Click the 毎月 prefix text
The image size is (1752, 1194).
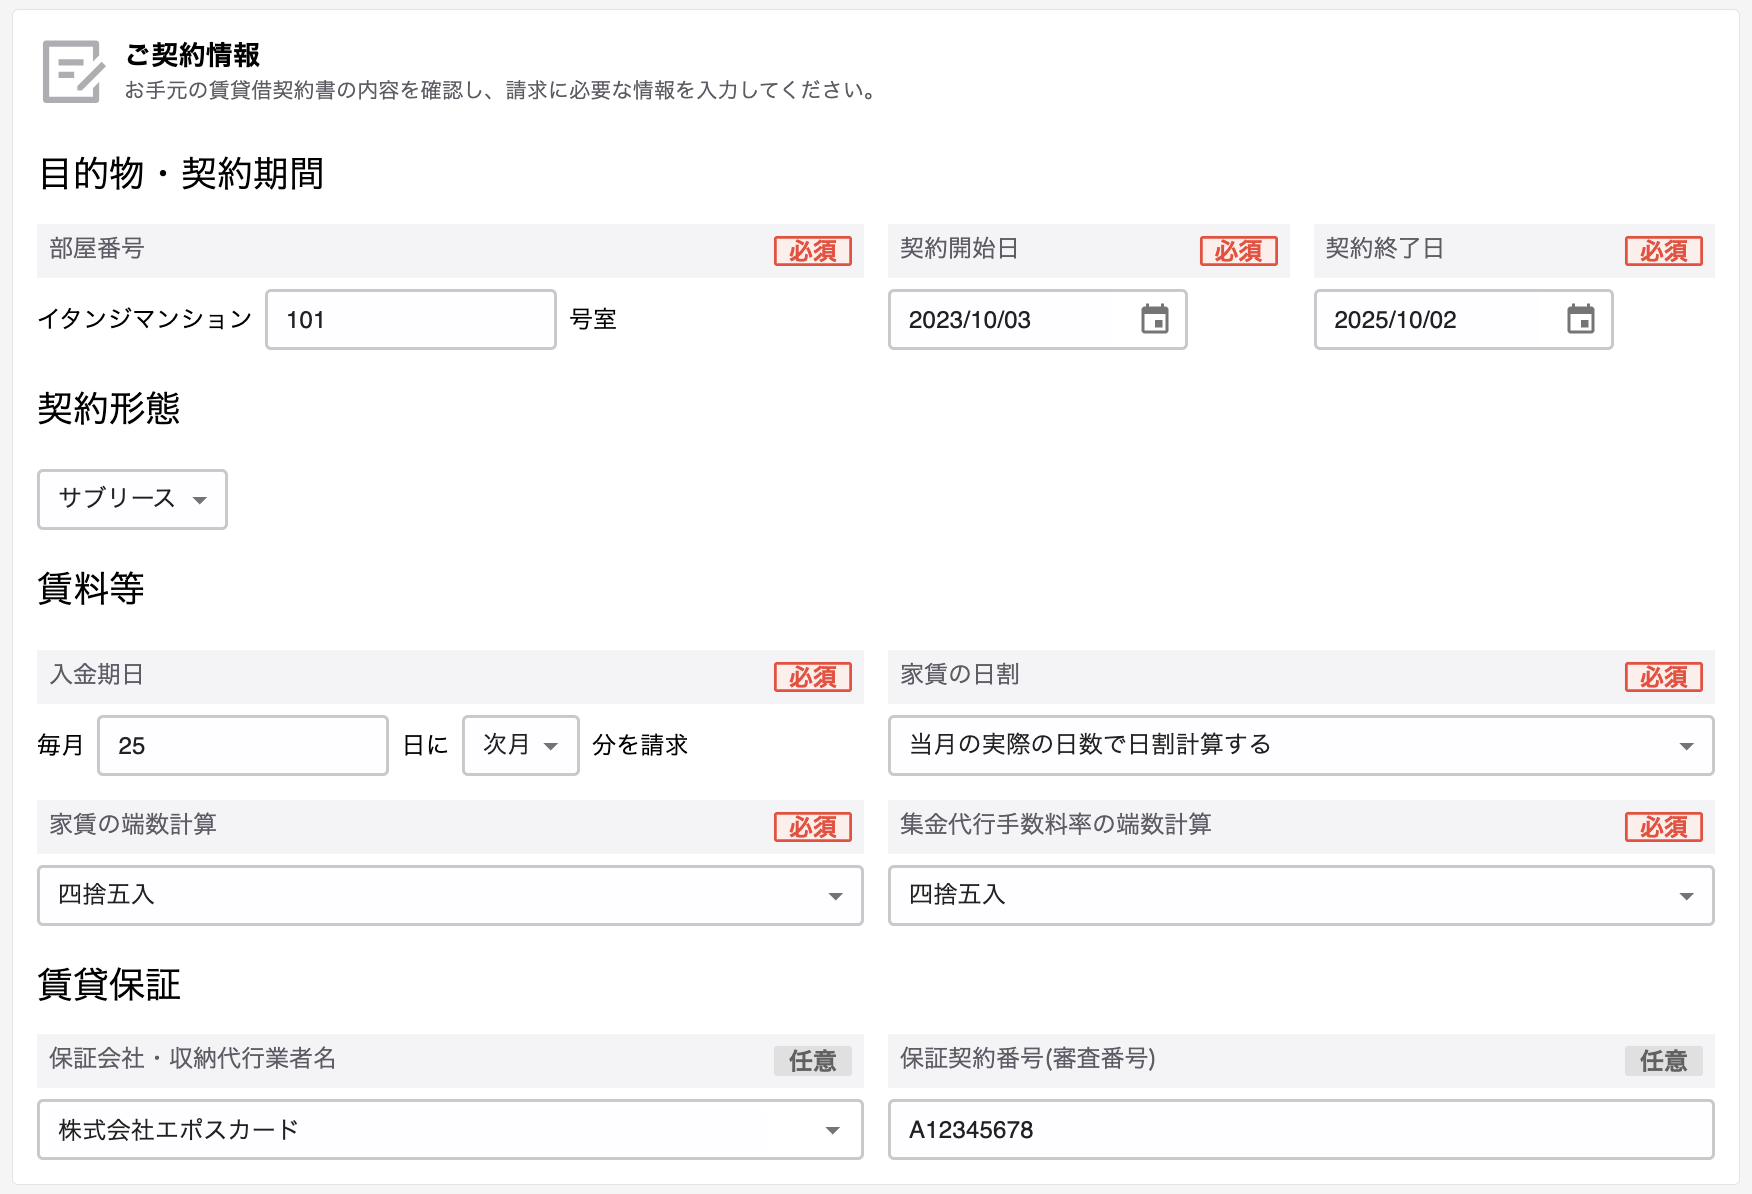coord(61,745)
